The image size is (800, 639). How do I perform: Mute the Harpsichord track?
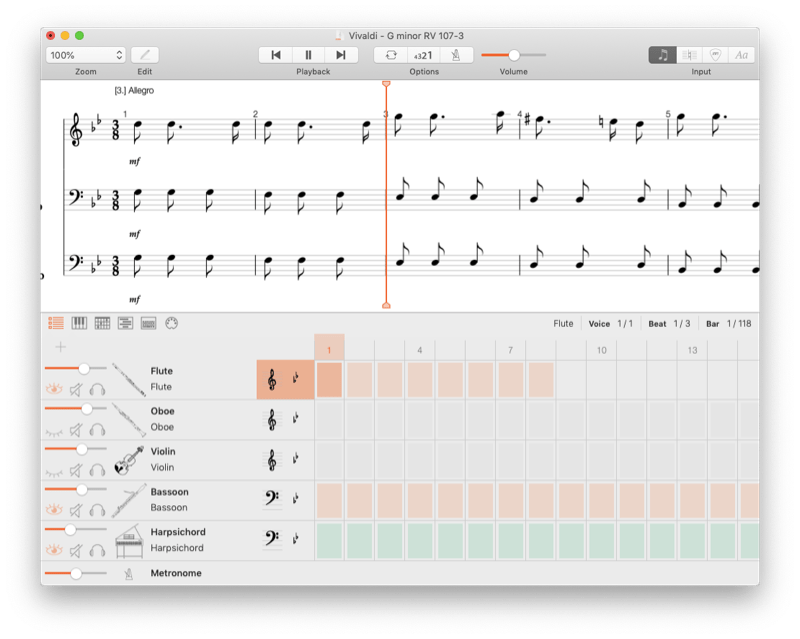76,551
